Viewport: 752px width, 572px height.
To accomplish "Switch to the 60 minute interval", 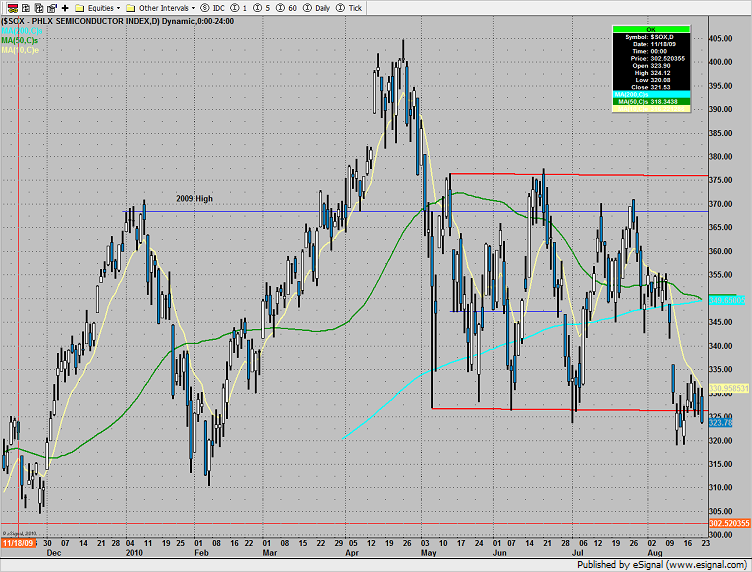I will click(x=287, y=8).
